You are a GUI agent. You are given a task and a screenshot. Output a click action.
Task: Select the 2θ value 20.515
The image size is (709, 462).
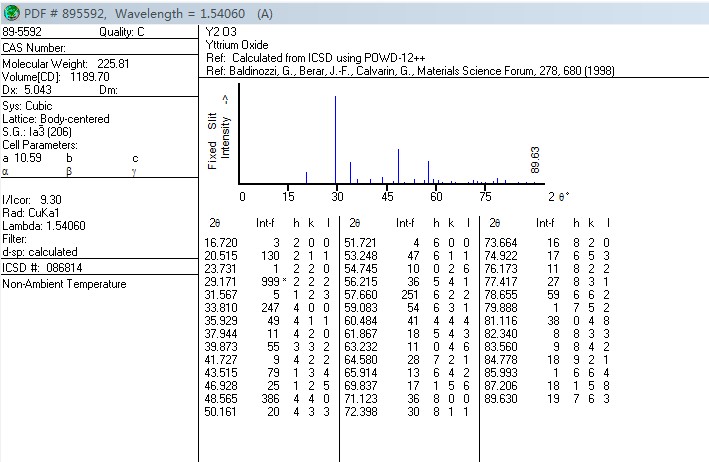221,256
